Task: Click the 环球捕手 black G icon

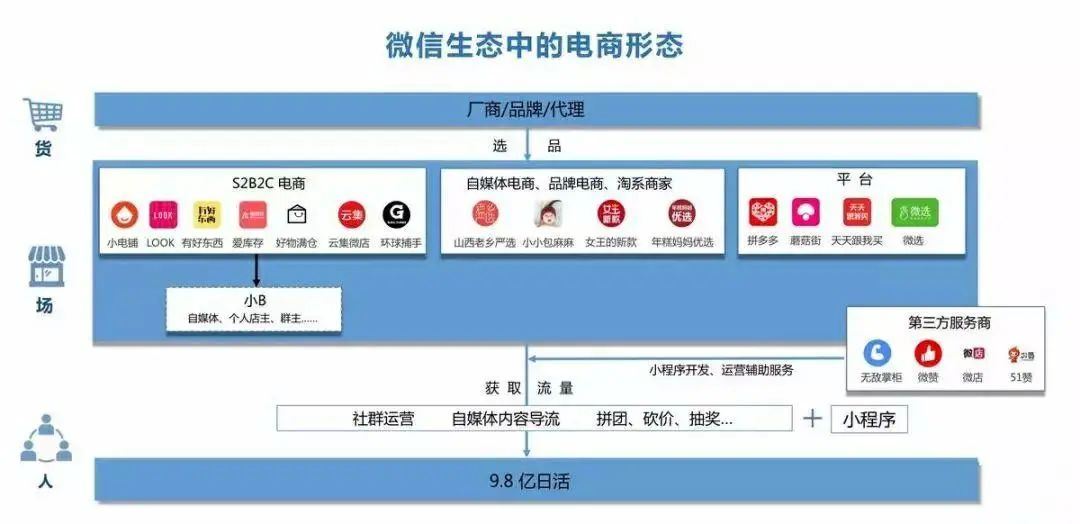Action: tap(397, 215)
